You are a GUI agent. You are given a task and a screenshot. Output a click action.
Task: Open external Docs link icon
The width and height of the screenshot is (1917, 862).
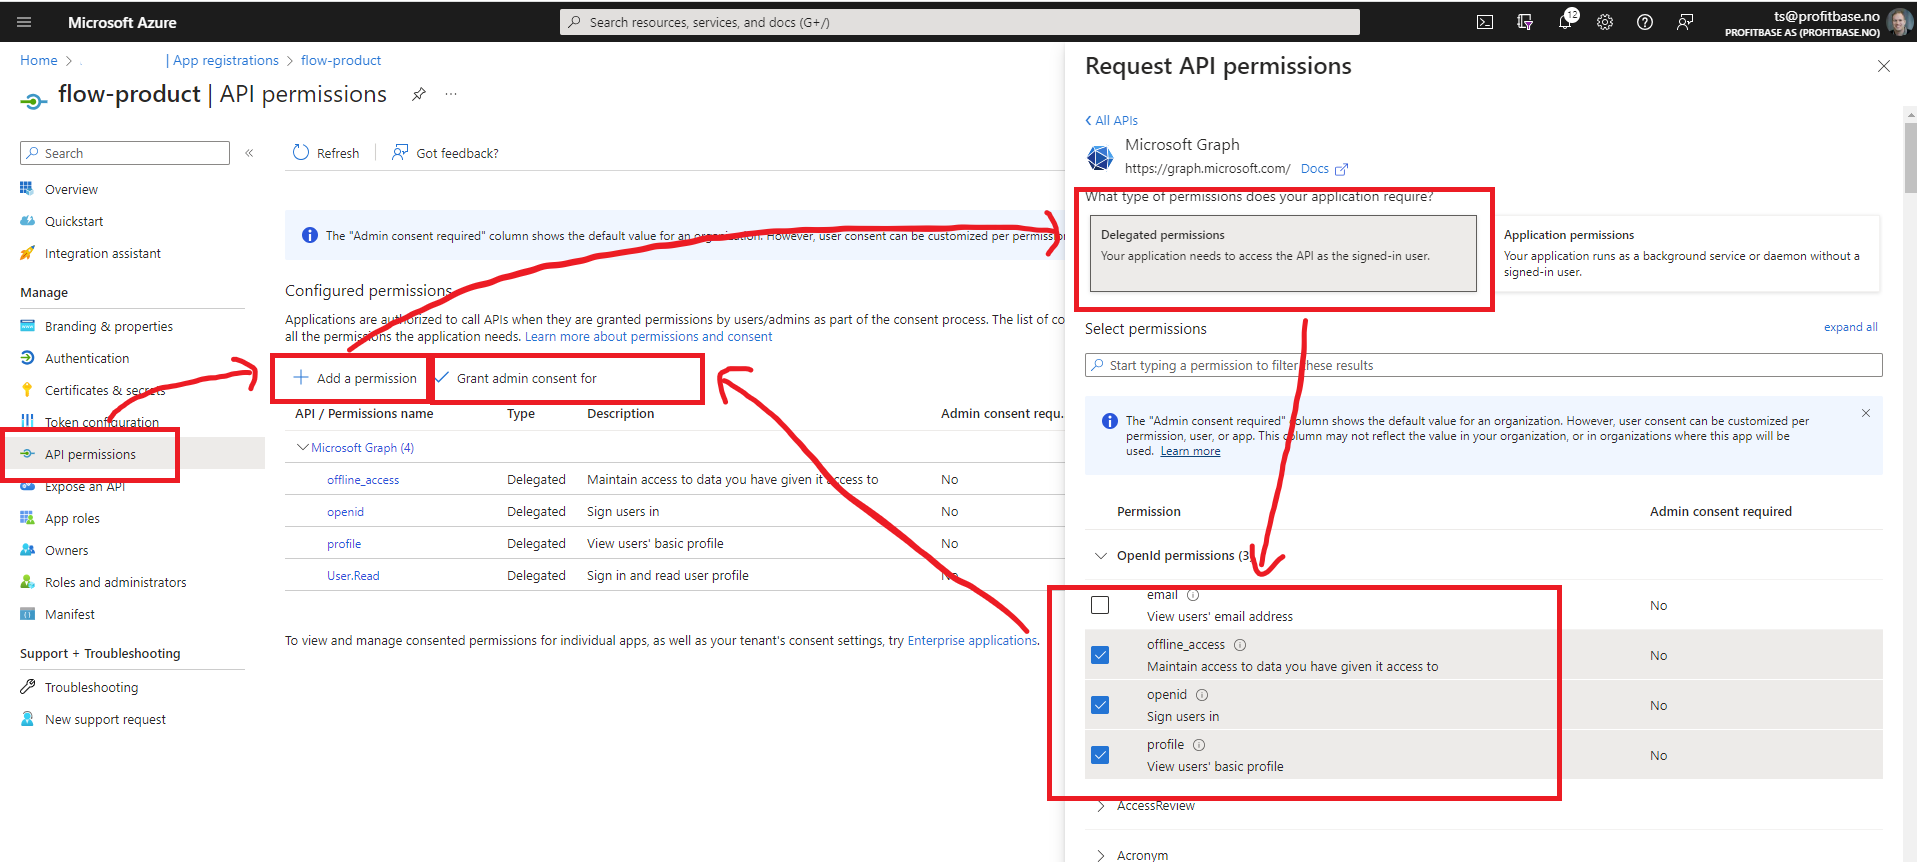(1342, 169)
